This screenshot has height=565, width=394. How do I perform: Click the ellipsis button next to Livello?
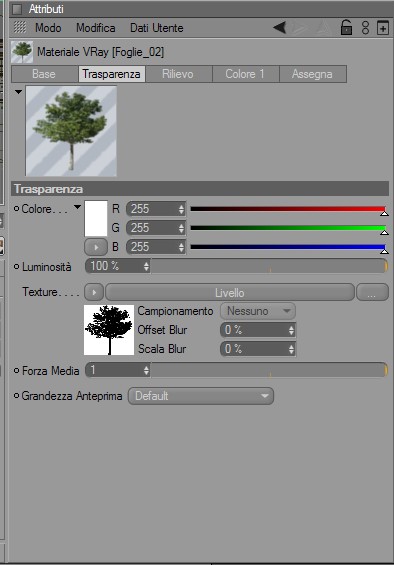[372, 292]
